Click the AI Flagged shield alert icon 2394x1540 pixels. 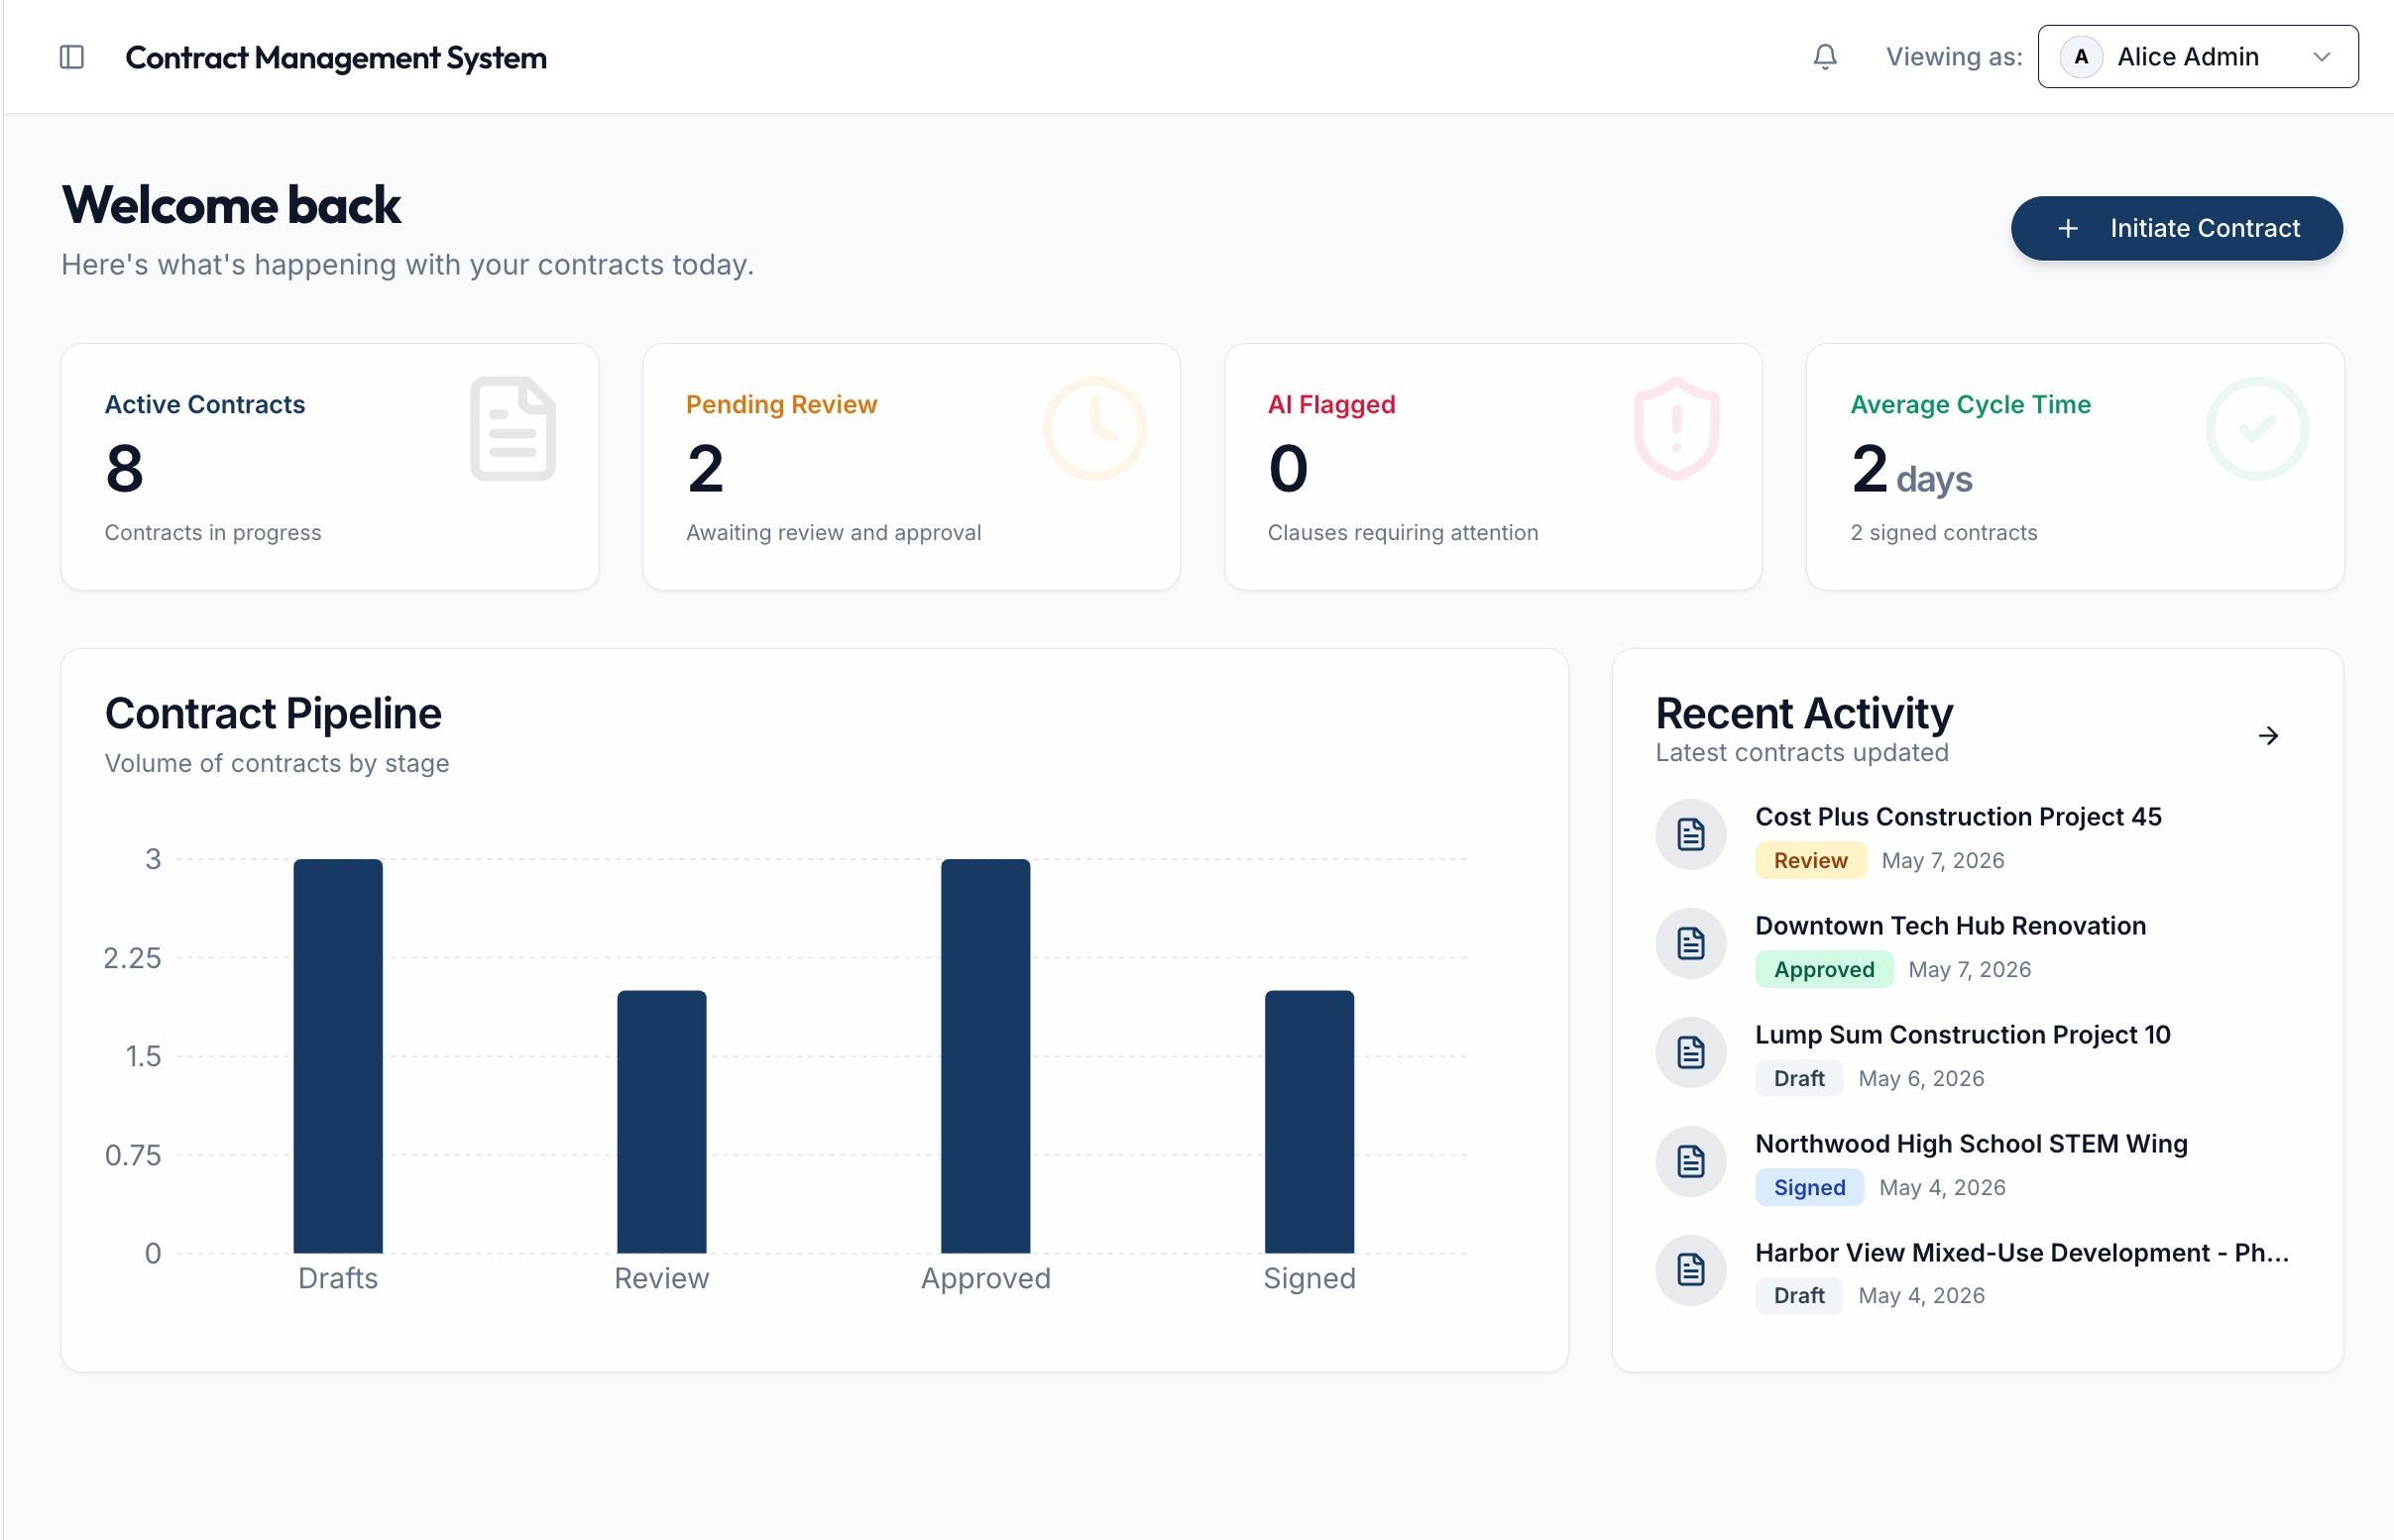point(1677,429)
